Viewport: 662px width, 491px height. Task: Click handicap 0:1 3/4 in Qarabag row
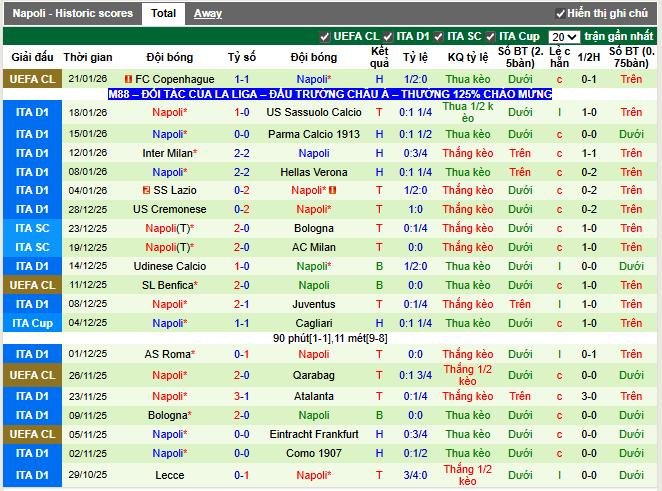[415, 375]
